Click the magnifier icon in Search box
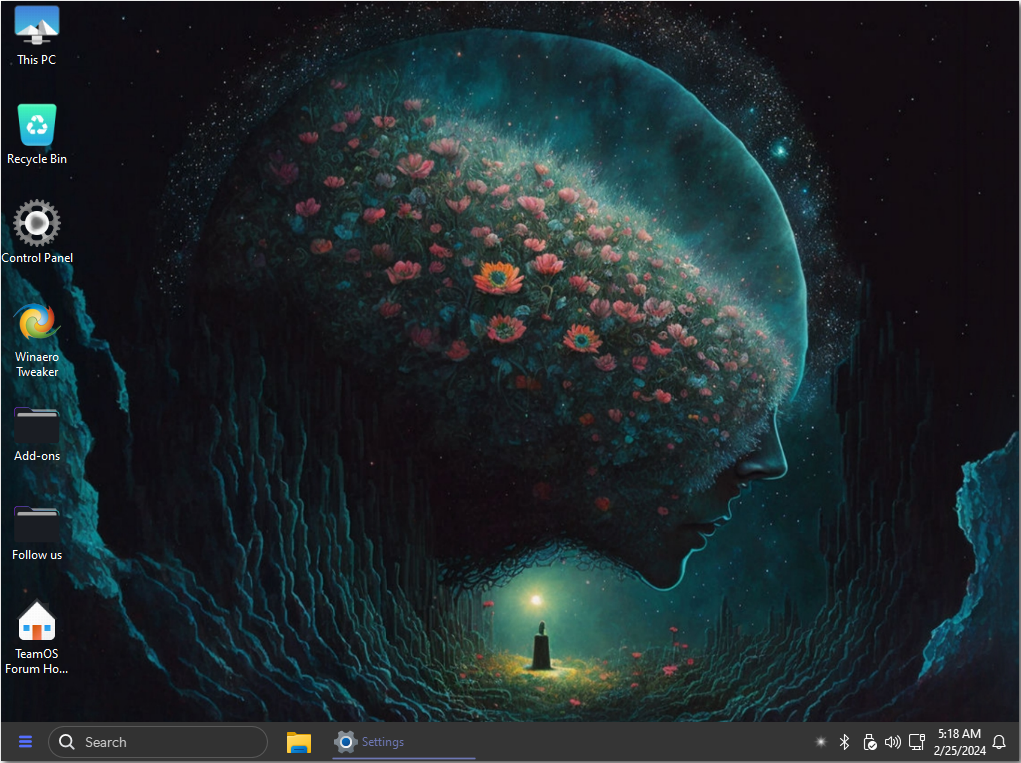This screenshot has width=1021, height=763. [x=67, y=742]
